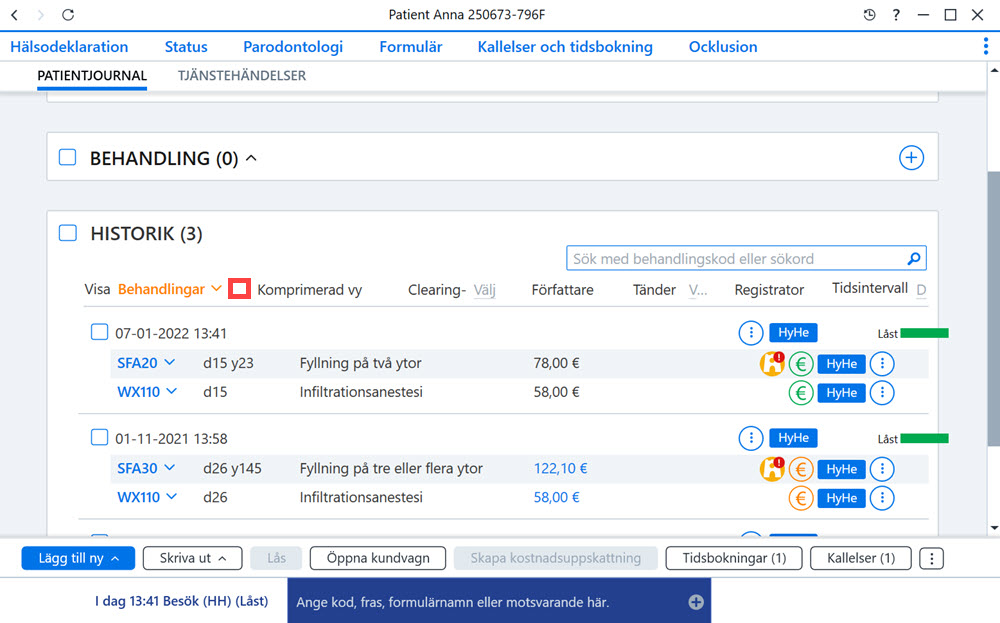This screenshot has height=623, width=1000.
Task: Open the Parodontologi menu
Action: pos(293,47)
